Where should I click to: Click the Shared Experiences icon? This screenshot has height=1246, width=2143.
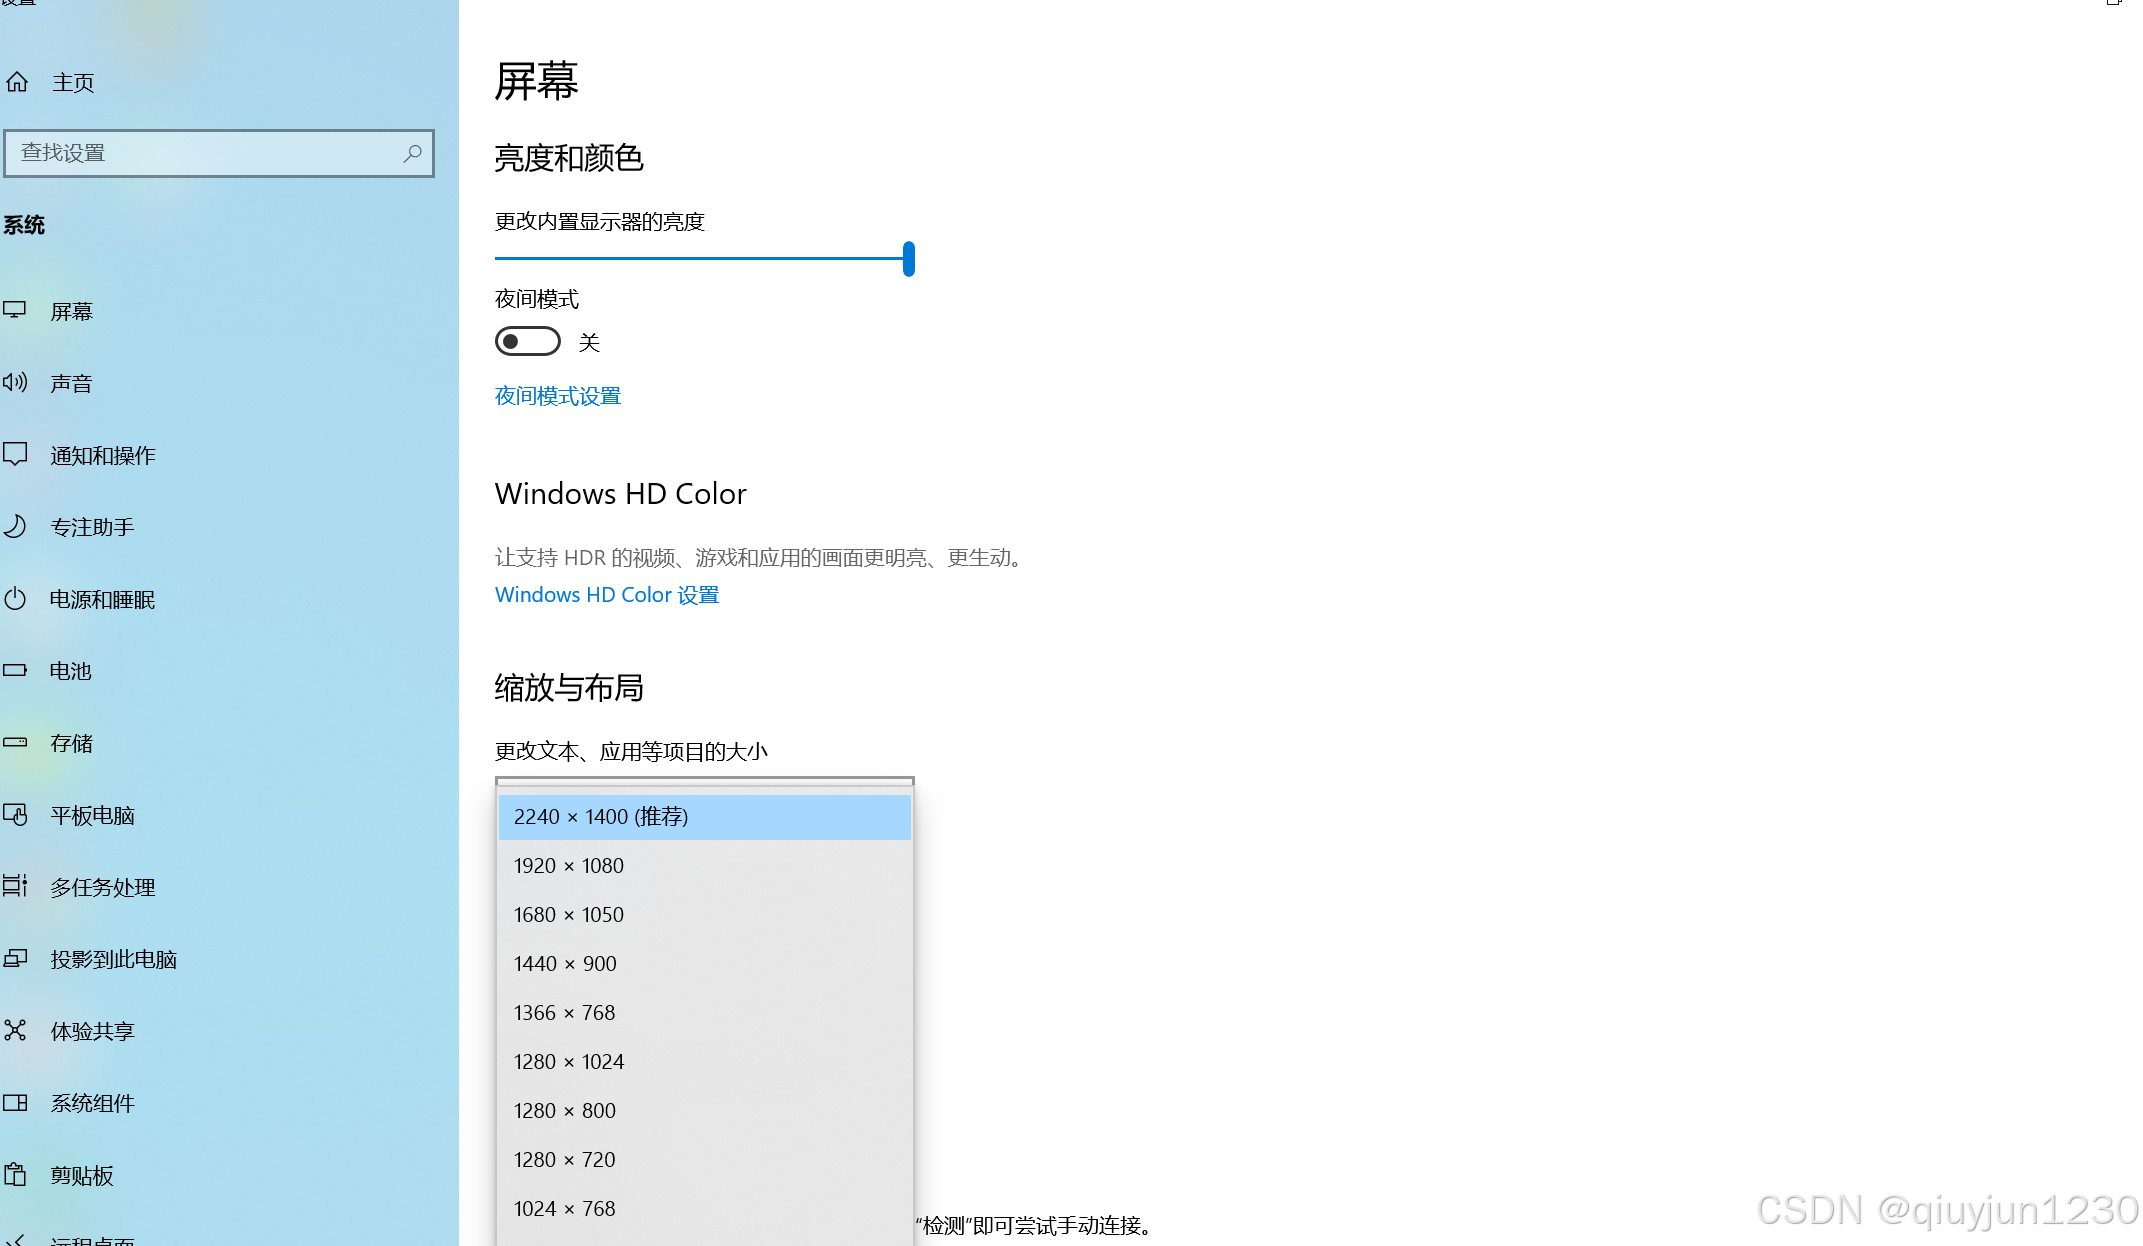pyautogui.click(x=15, y=1030)
